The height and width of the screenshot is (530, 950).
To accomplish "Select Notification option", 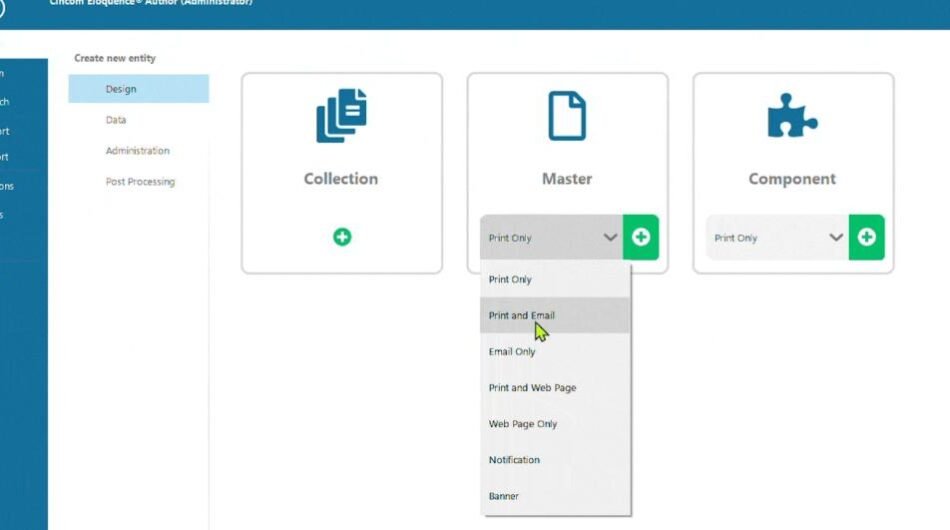I will [x=556, y=460].
